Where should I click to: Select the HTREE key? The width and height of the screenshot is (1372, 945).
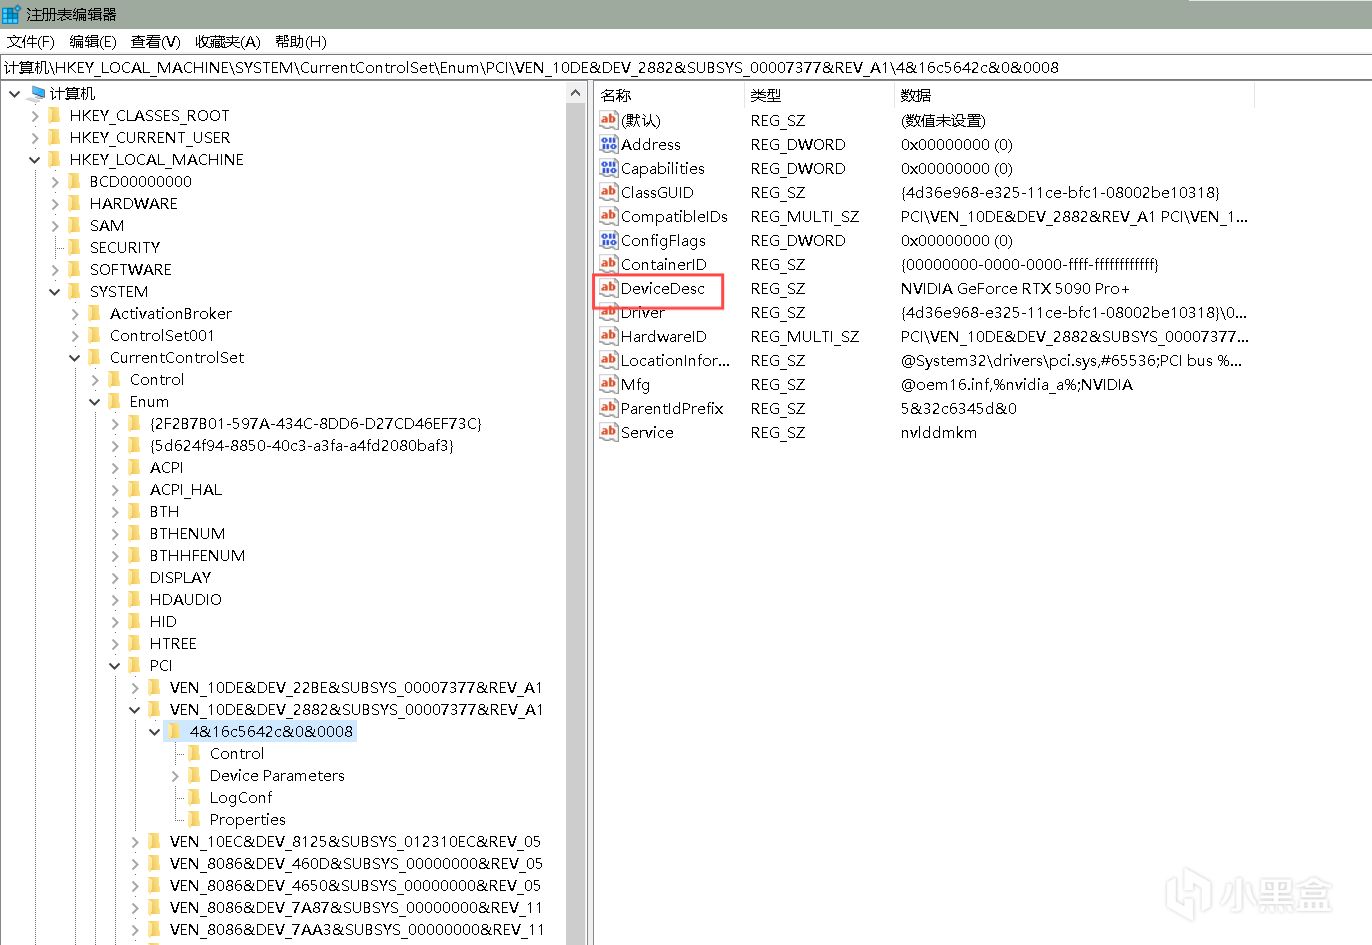point(173,643)
